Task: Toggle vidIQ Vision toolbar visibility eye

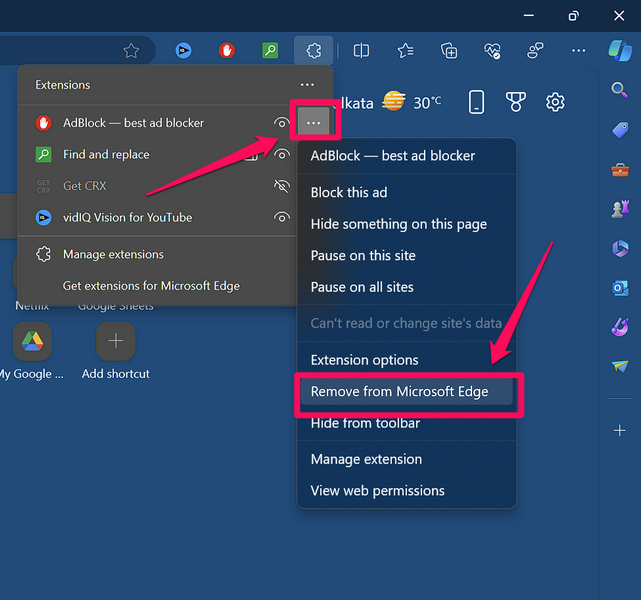Action: [282, 217]
